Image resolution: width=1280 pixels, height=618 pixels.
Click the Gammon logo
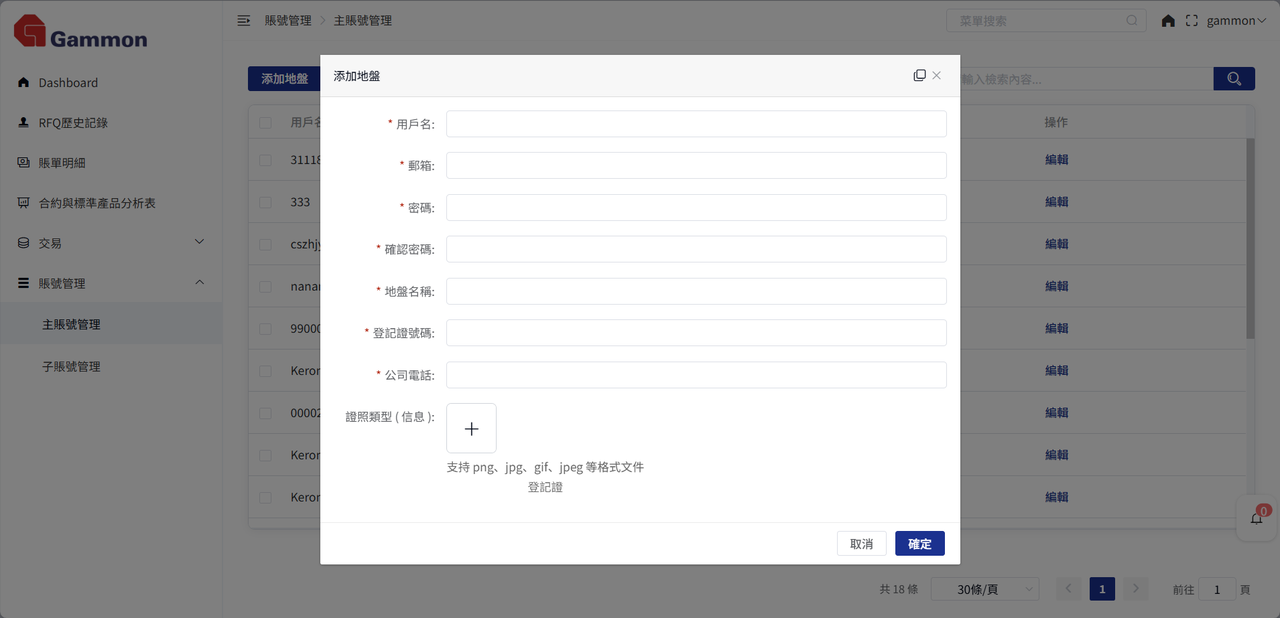coord(80,32)
